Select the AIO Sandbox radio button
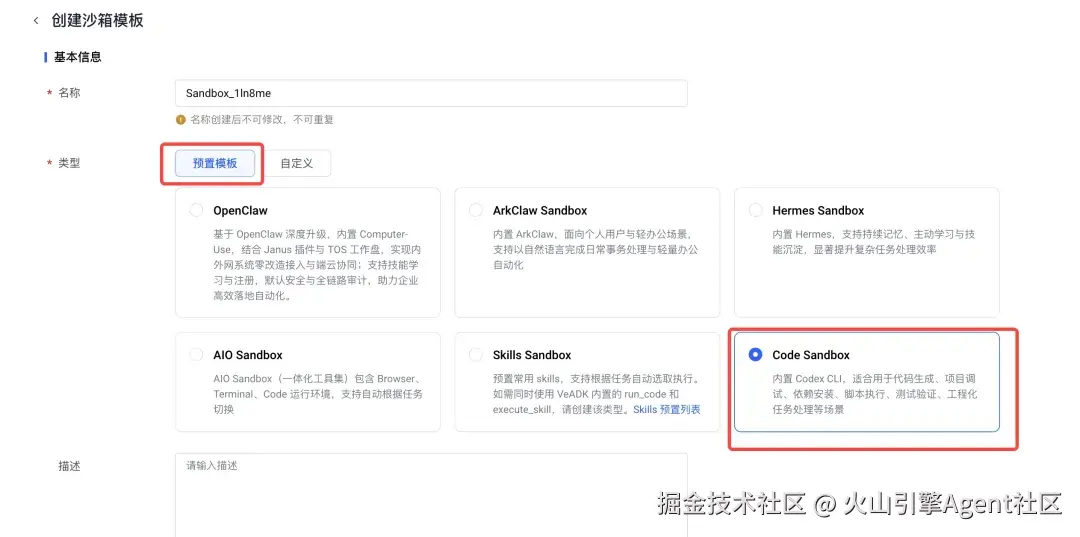The width and height of the screenshot is (1080, 537). [196, 355]
